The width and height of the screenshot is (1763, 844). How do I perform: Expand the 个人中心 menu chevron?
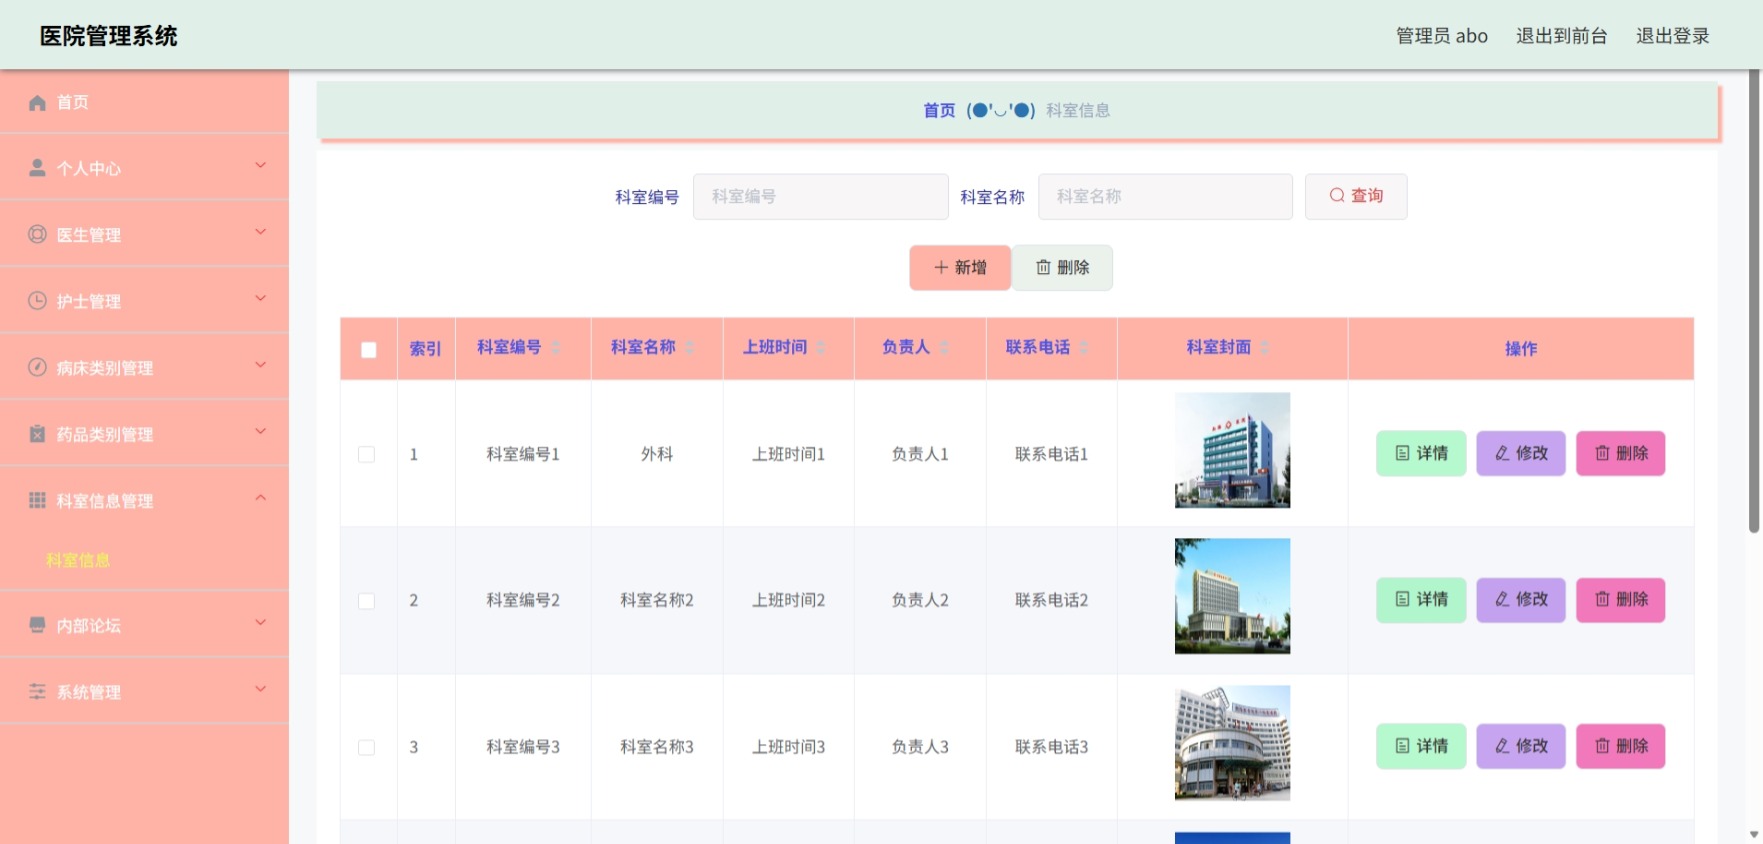[260, 166]
